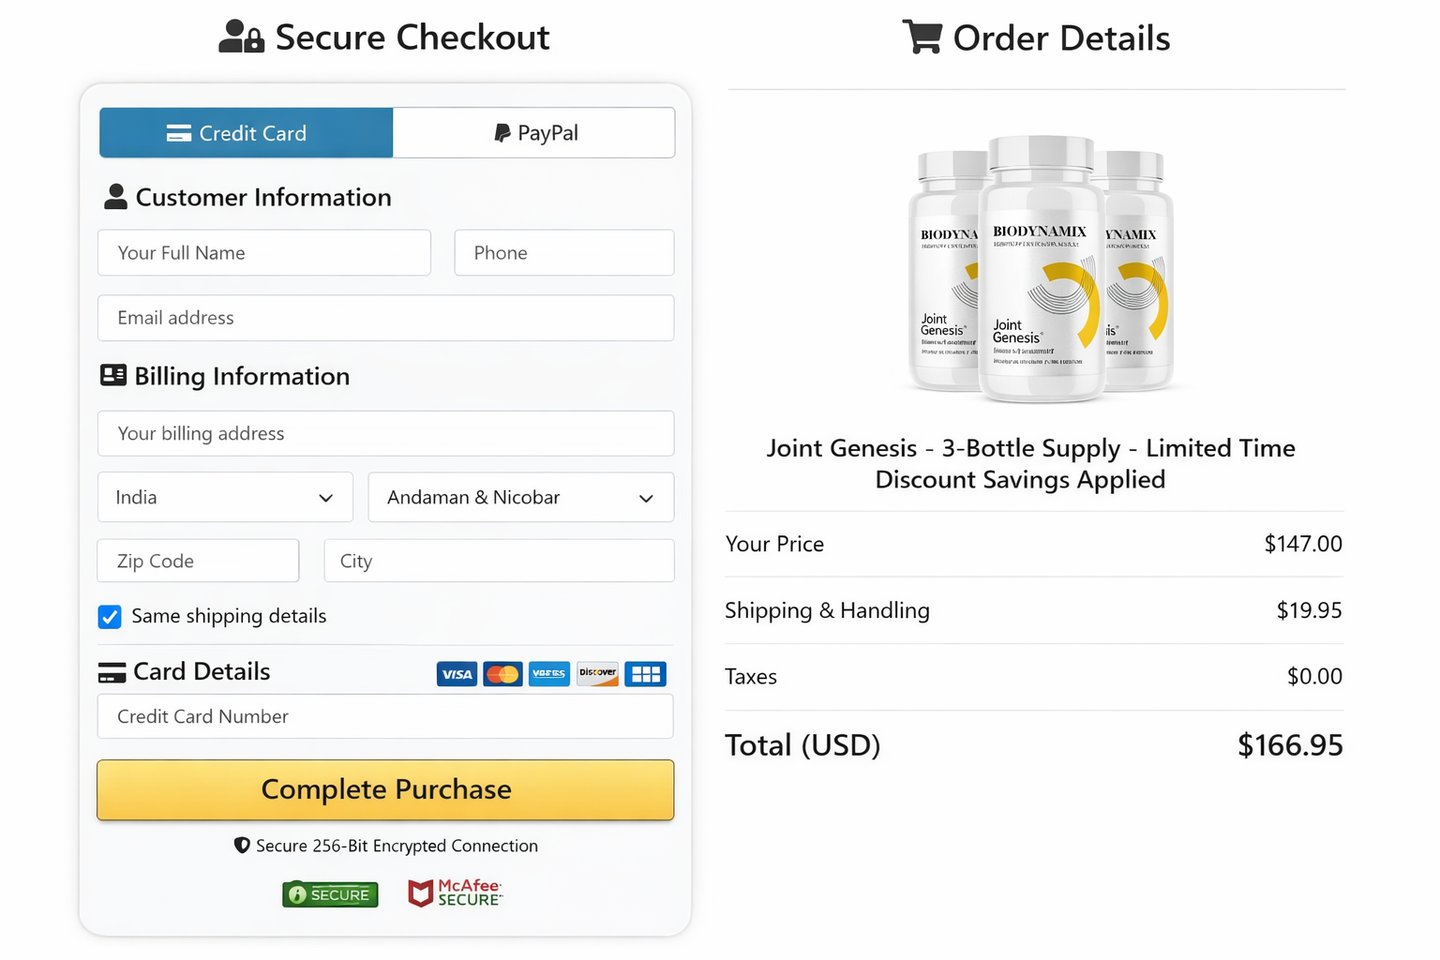Click the shield icon beside encrypted connection
Viewport: 1440px width, 960px height.
[242, 845]
